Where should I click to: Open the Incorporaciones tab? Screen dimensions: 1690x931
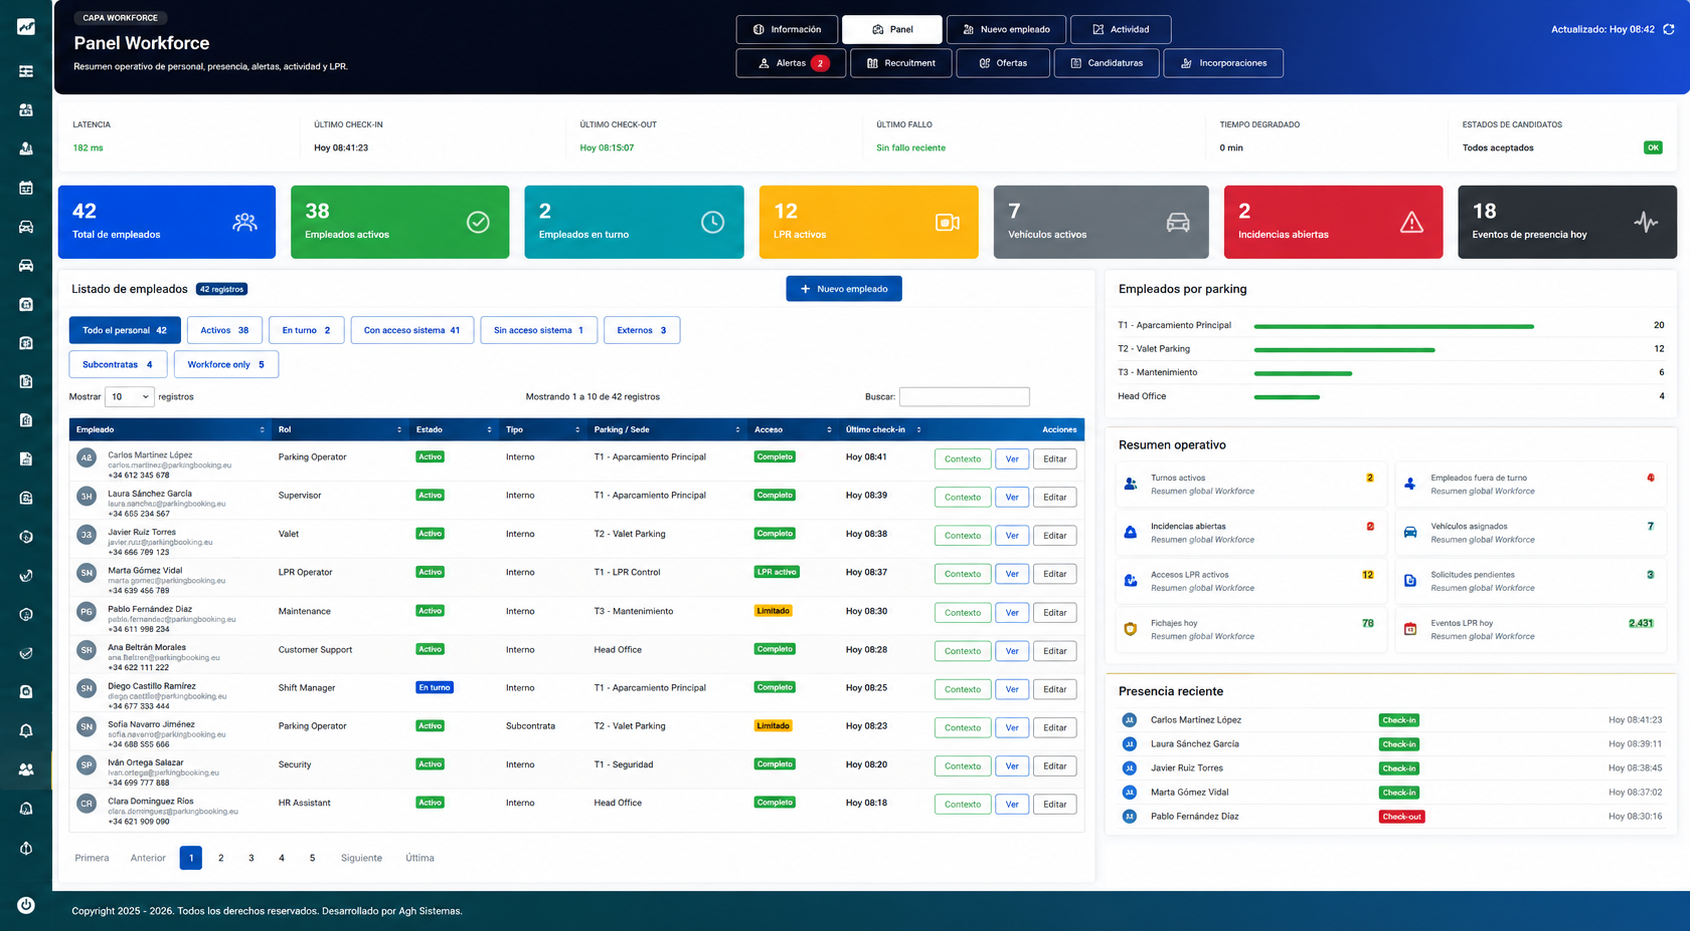(1223, 63)
